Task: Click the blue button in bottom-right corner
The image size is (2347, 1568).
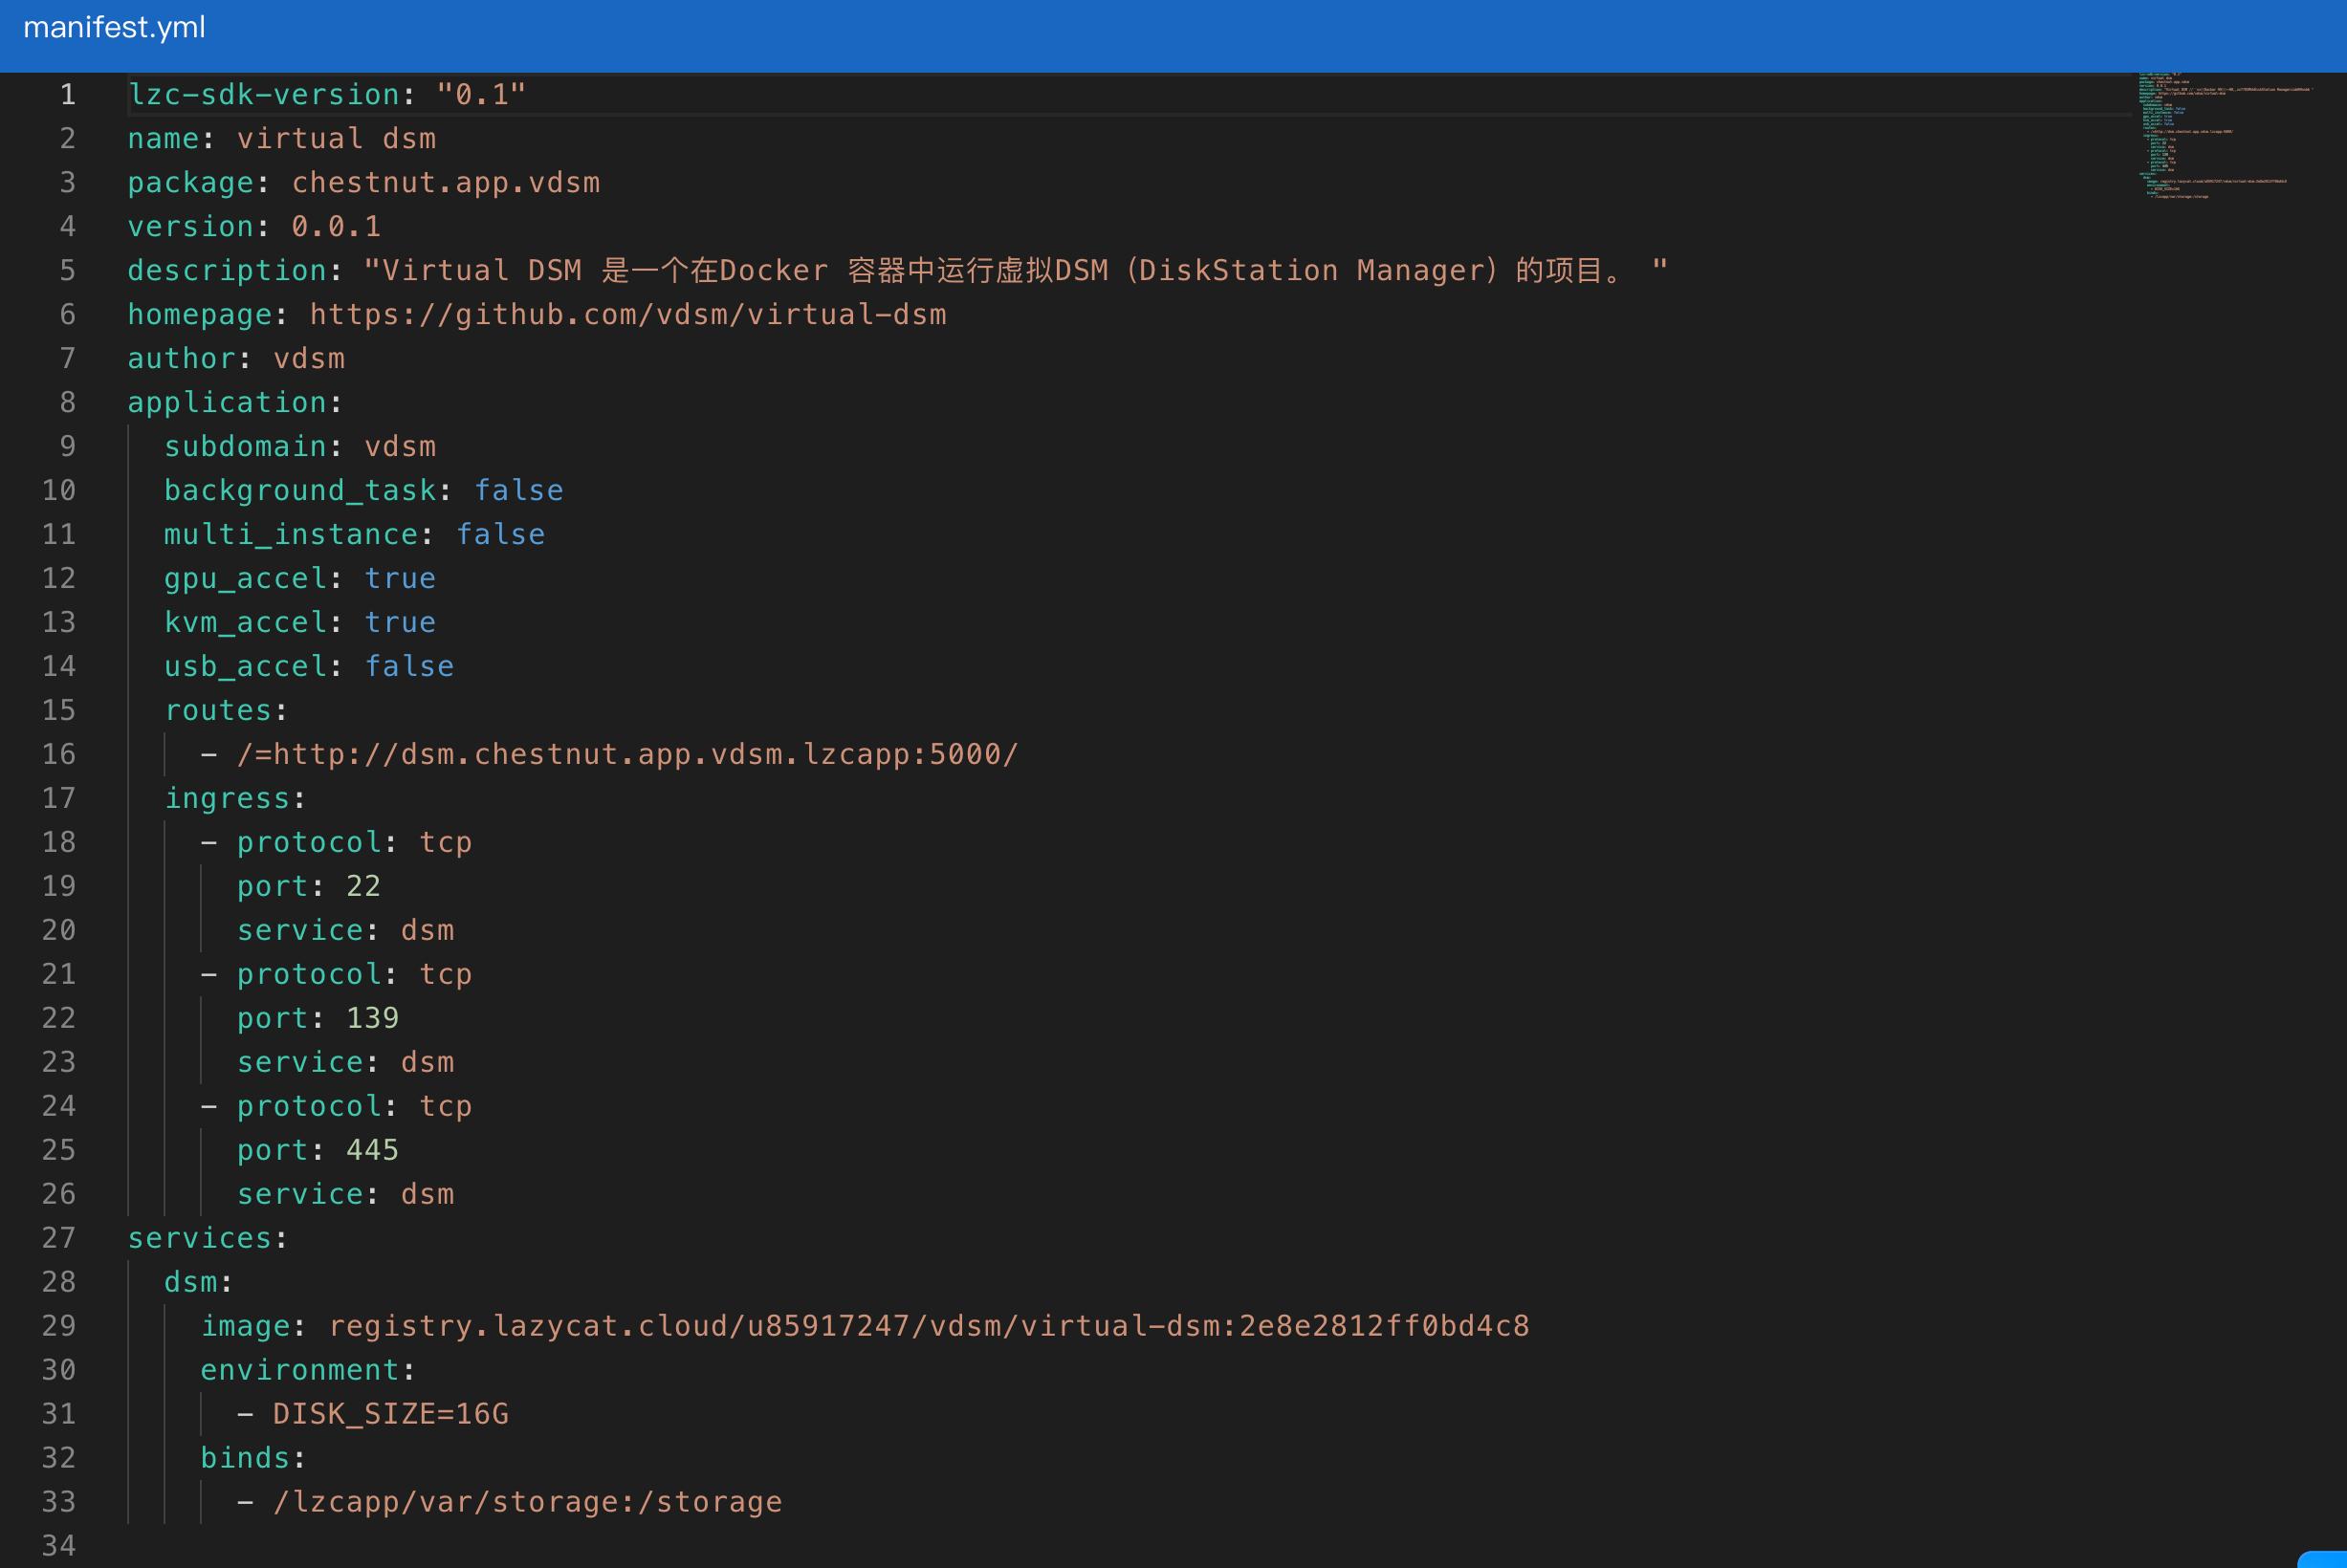Action: [x=2325, y=1559]
